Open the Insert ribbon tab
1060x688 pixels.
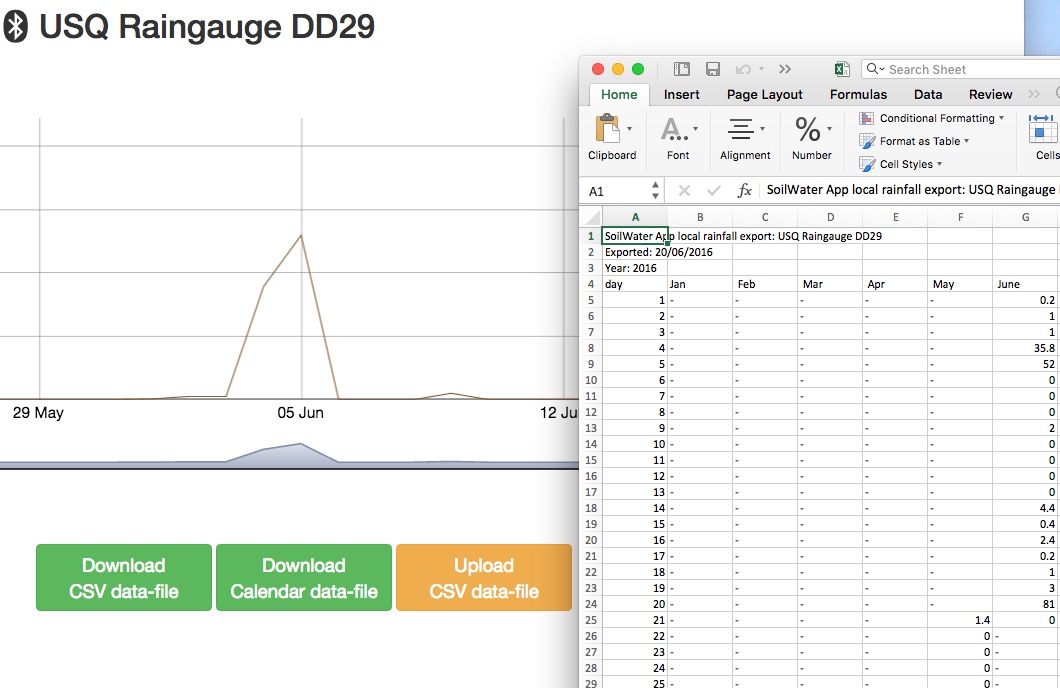(x=681, y=95)
